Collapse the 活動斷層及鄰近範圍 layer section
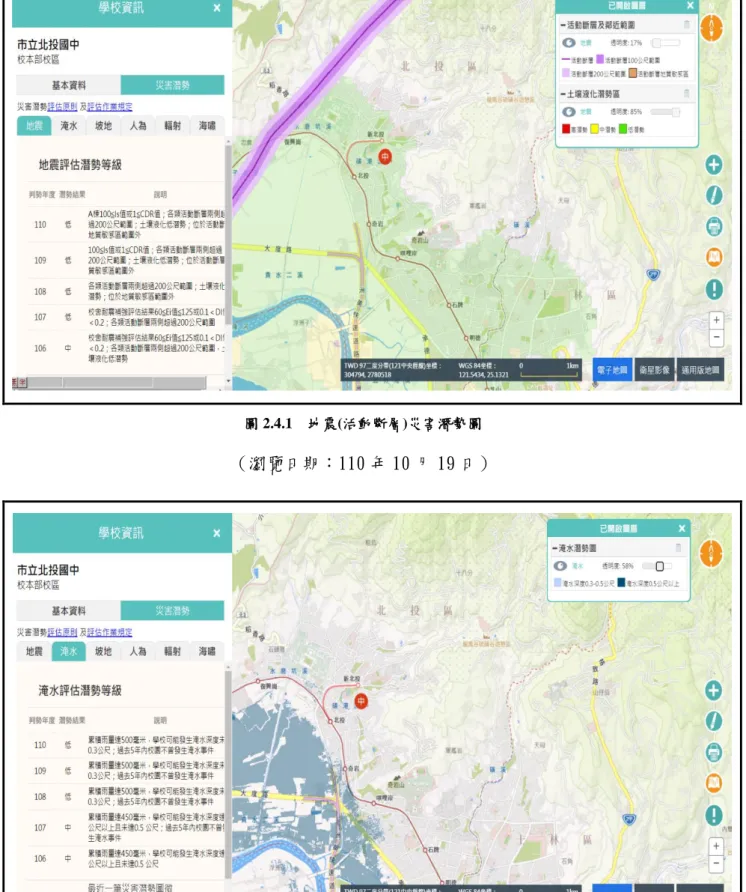This screenshot has width=746, height=892. [x=563, y=25]
